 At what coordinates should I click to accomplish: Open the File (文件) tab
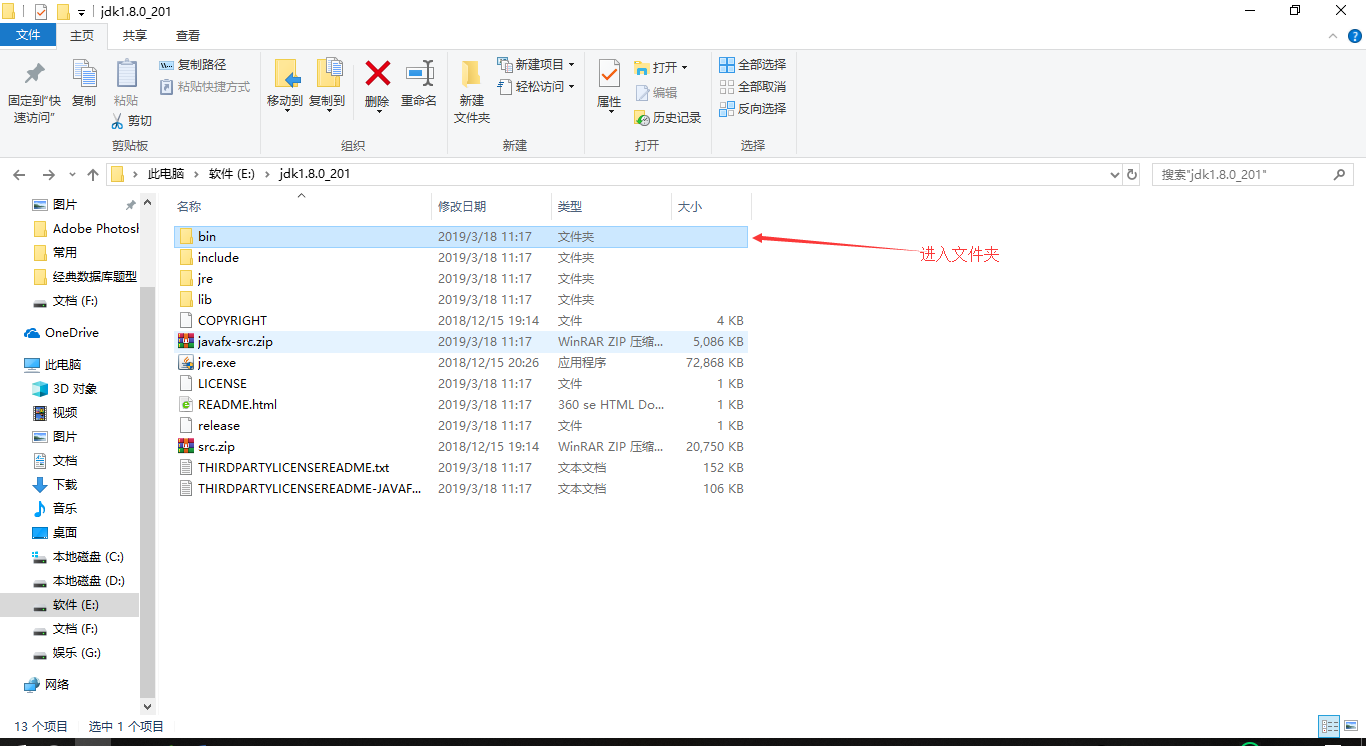click(28, 35)
